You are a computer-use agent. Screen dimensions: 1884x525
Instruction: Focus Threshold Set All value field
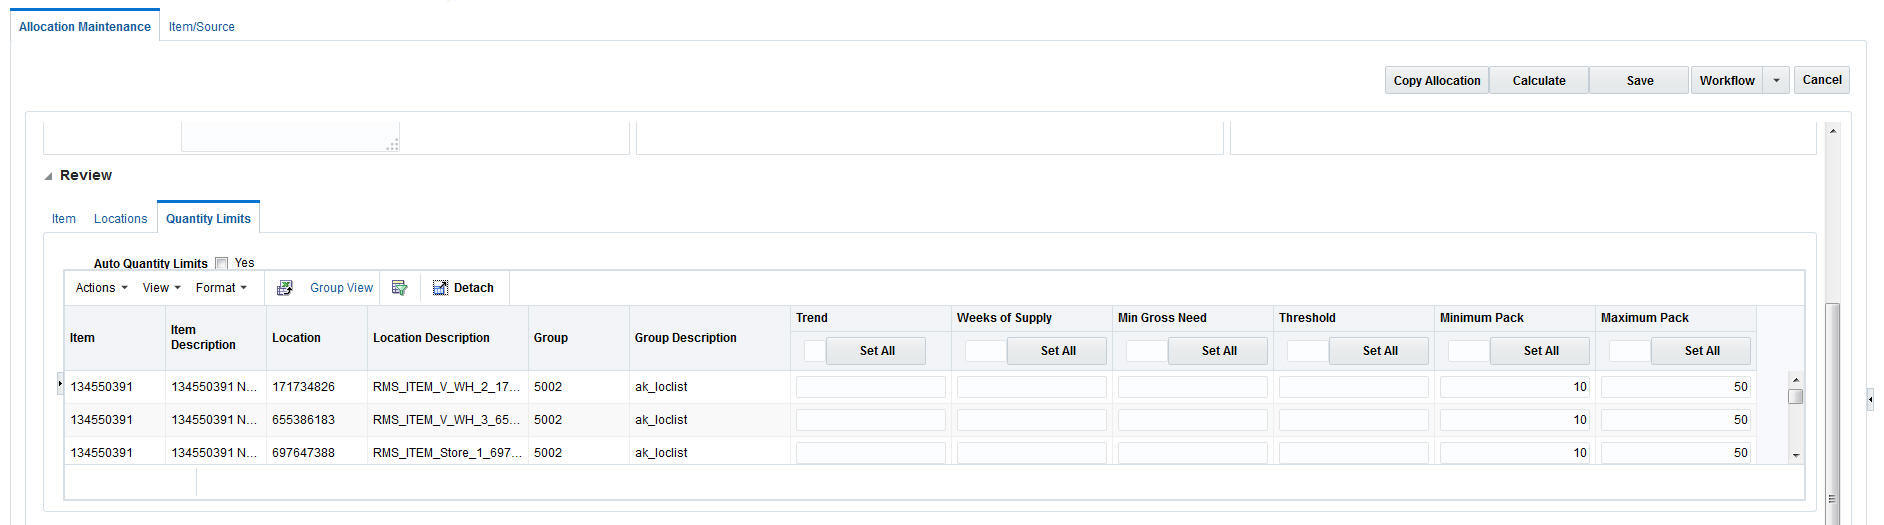pyautogui.click(x=1308, y=351)
